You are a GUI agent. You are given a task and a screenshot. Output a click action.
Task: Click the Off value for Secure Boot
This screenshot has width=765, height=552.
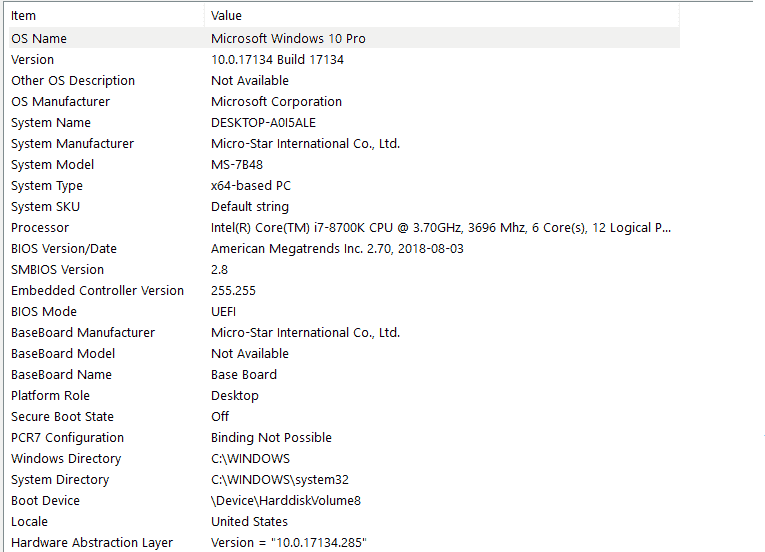[x=220, y=416]
